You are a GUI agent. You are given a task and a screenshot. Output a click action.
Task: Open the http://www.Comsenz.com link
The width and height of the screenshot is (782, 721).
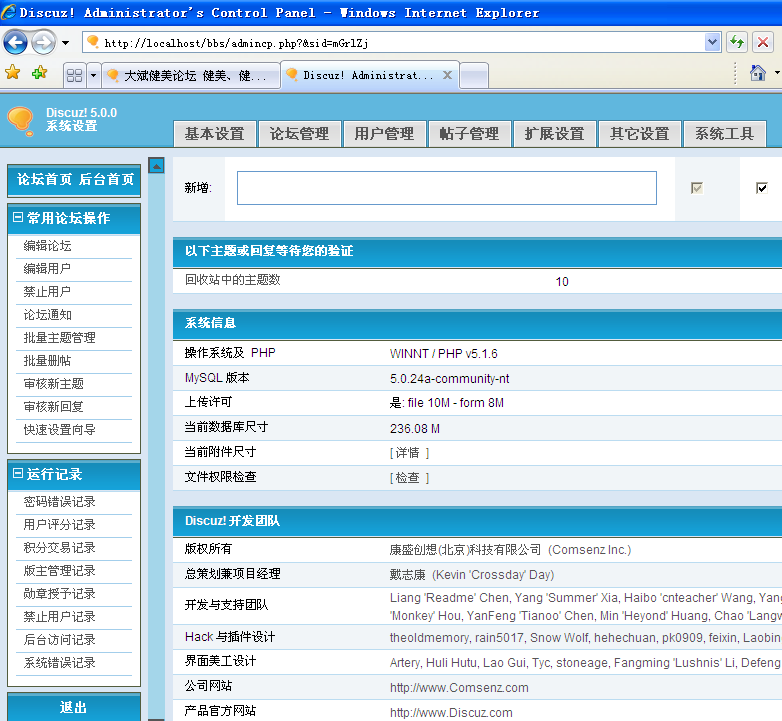pos(459,688)
